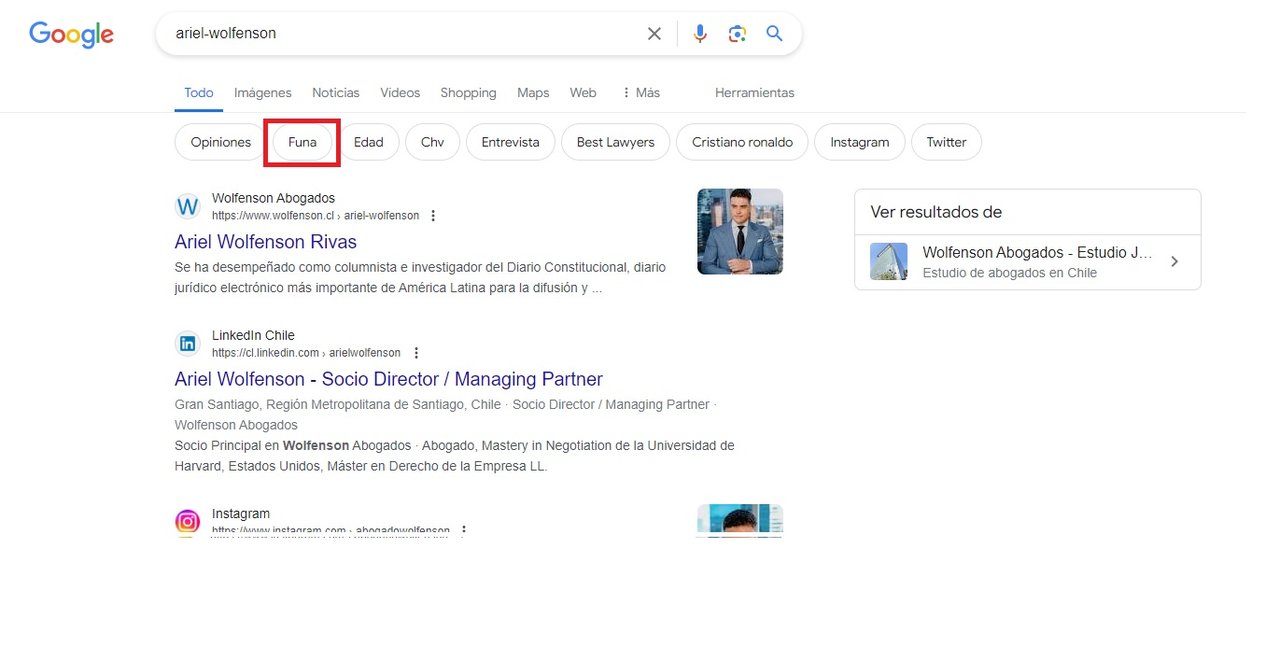
Task: Open the cropped thumbnail beside the Instagram result
Action: click(x=740, y=521)
